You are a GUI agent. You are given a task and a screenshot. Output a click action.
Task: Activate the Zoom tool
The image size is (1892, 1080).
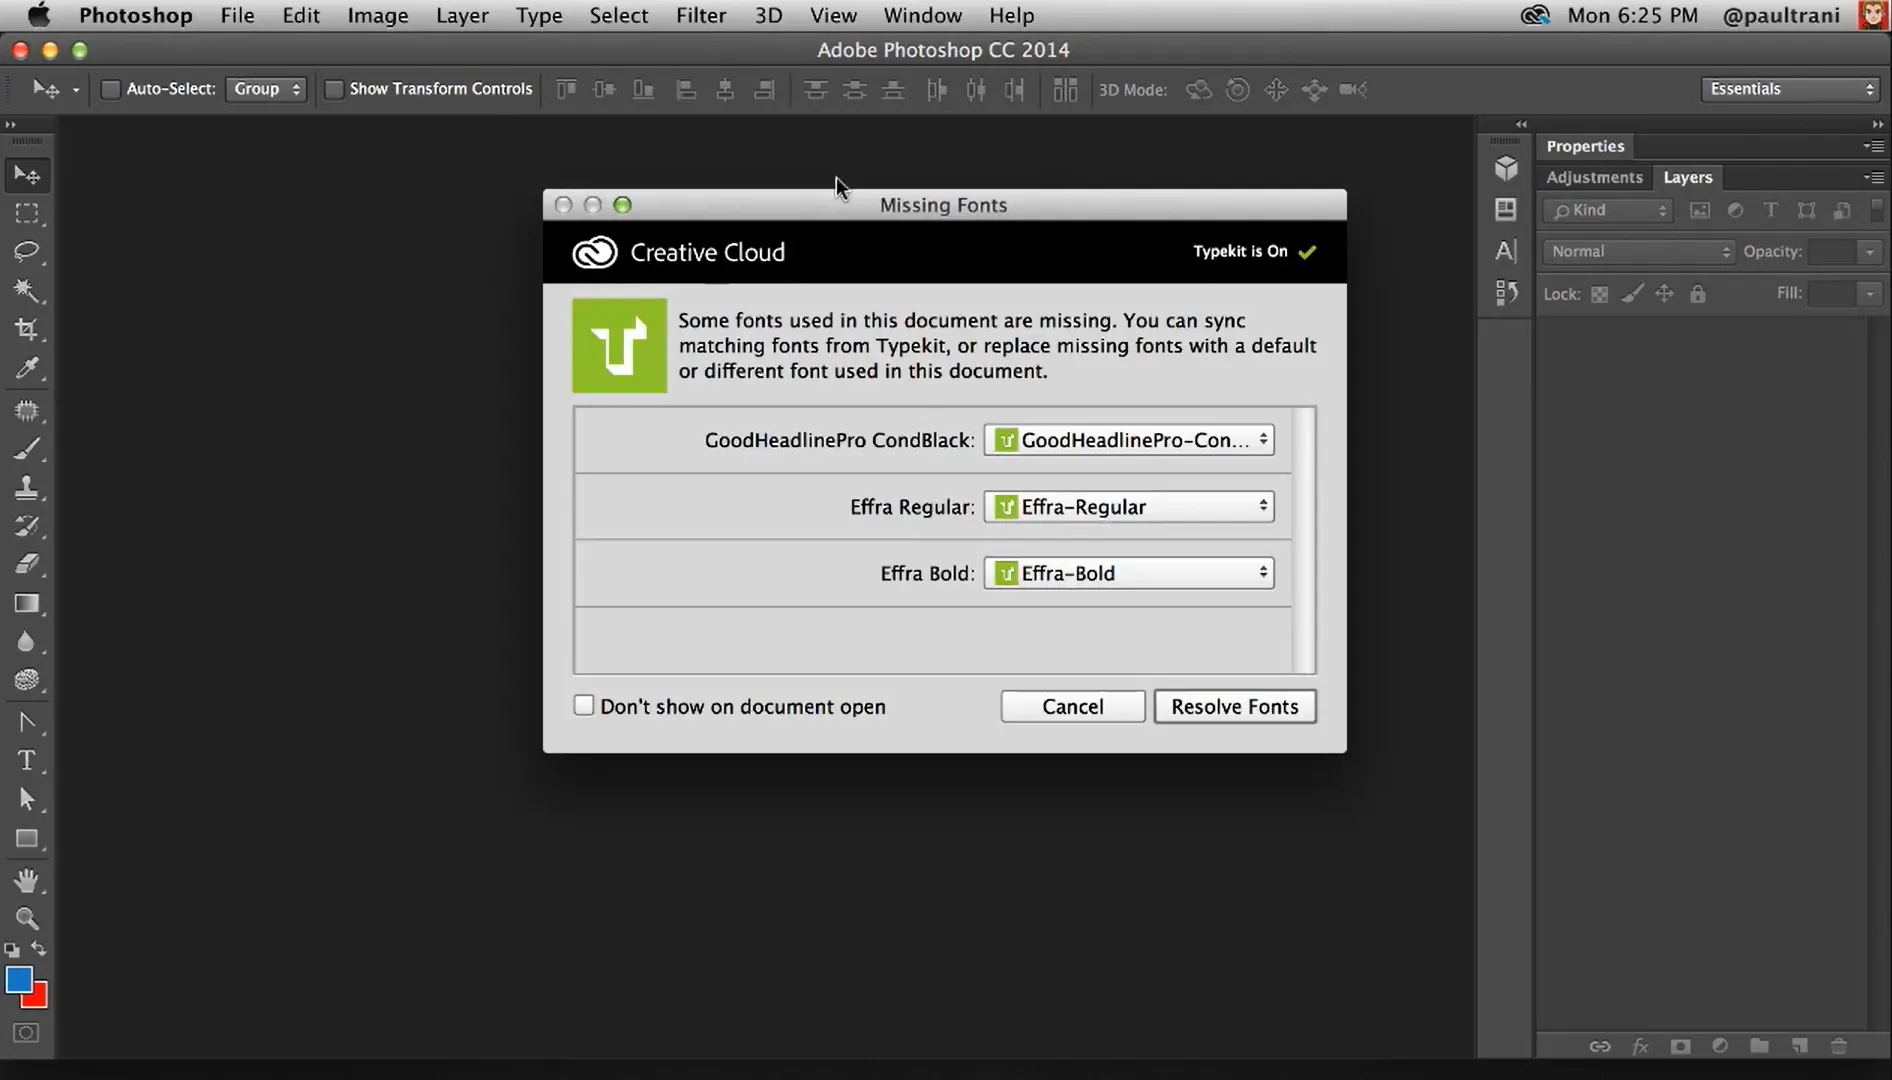pos(26,918)
